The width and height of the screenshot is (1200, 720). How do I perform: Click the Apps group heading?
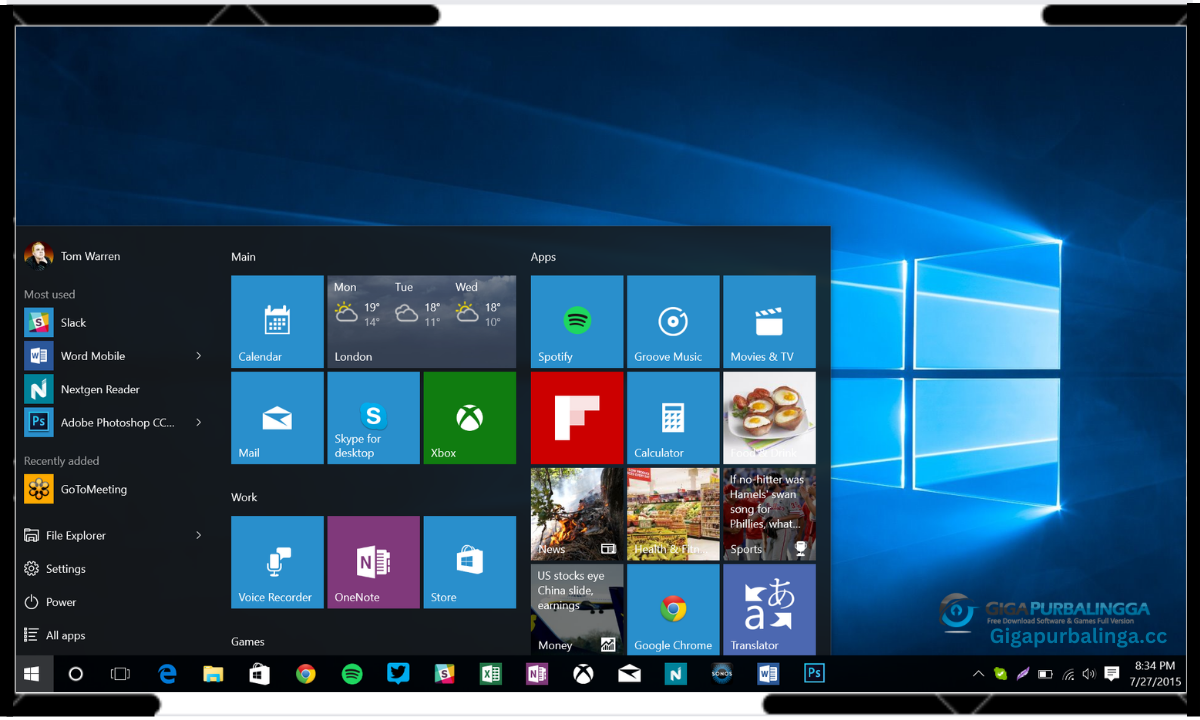543,257
